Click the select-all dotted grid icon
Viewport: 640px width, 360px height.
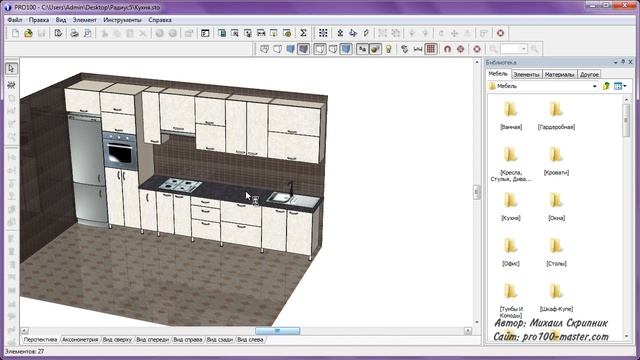[x=323, y=33]
